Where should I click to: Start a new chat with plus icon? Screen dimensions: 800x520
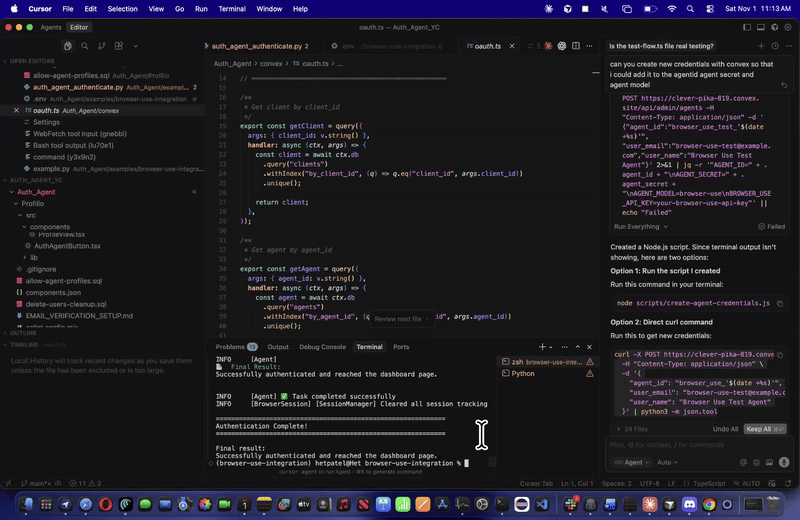pyautogui.click(x=761, y=46)
